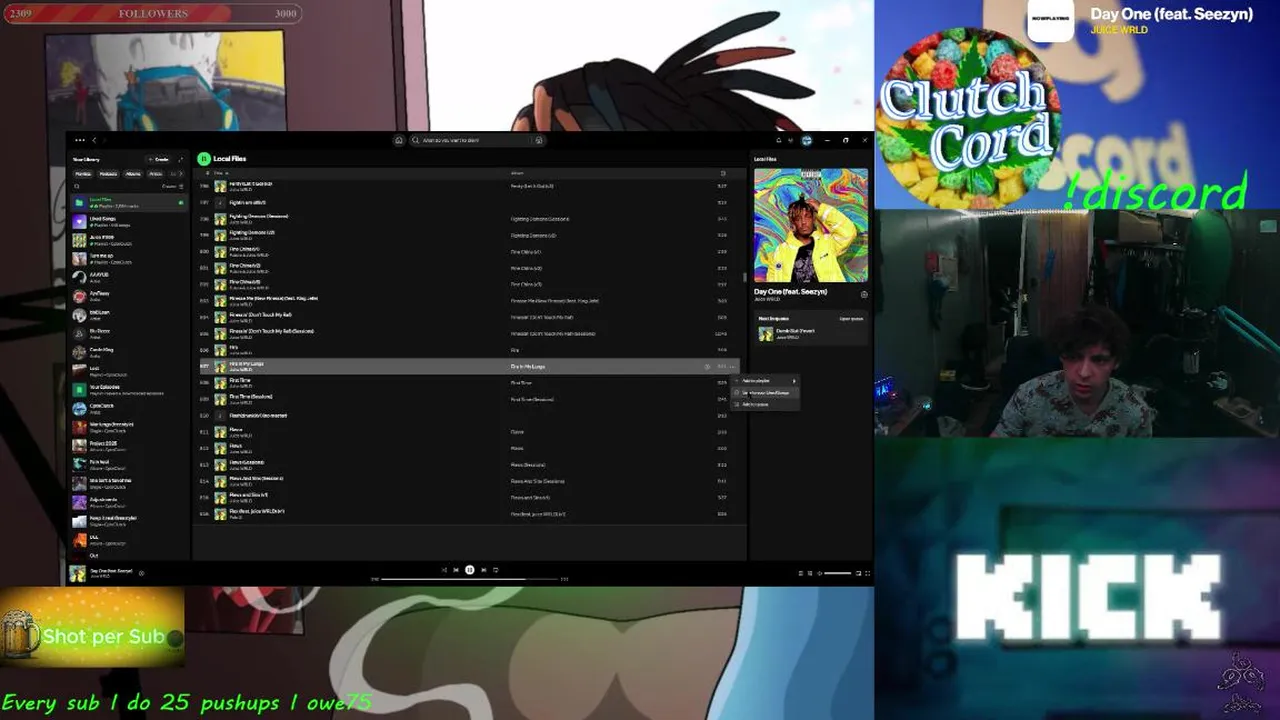Search within Your Library using magnifier icon
Viewport: 1280px width, 720px height.
click(x=77, y=186)
